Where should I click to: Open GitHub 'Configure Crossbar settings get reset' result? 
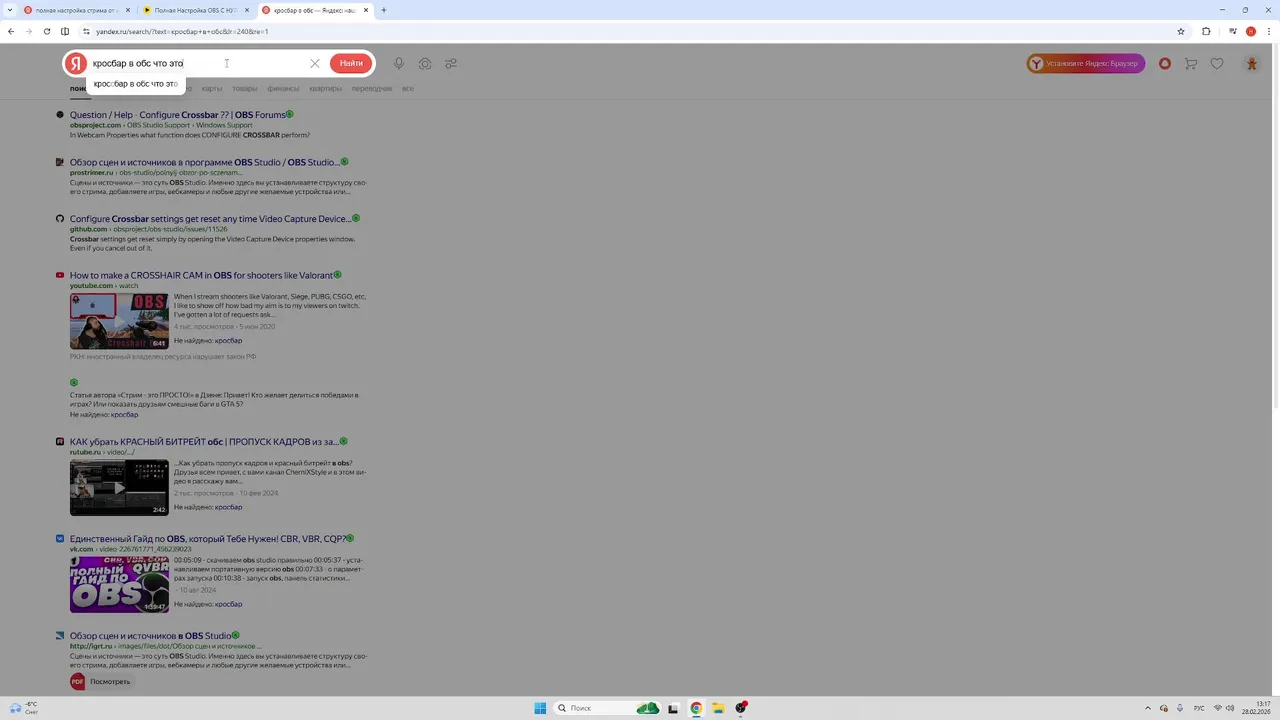click(210, 219)
